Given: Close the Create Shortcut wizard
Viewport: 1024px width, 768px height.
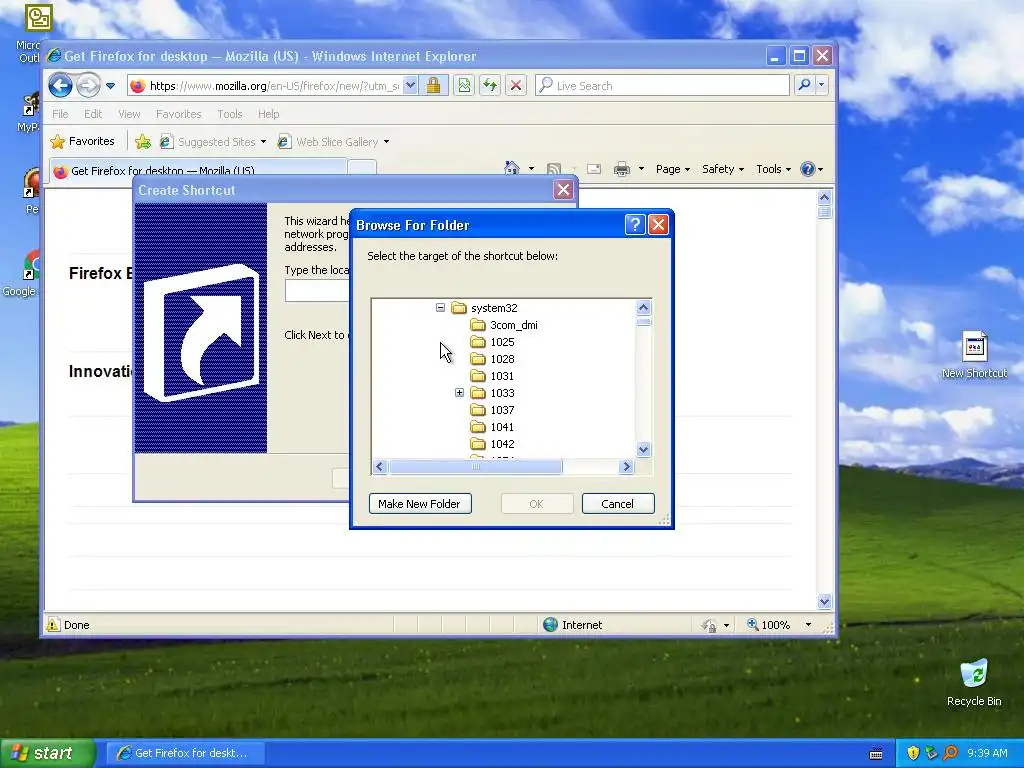Looking at the screenshot, I should (563, 190).
